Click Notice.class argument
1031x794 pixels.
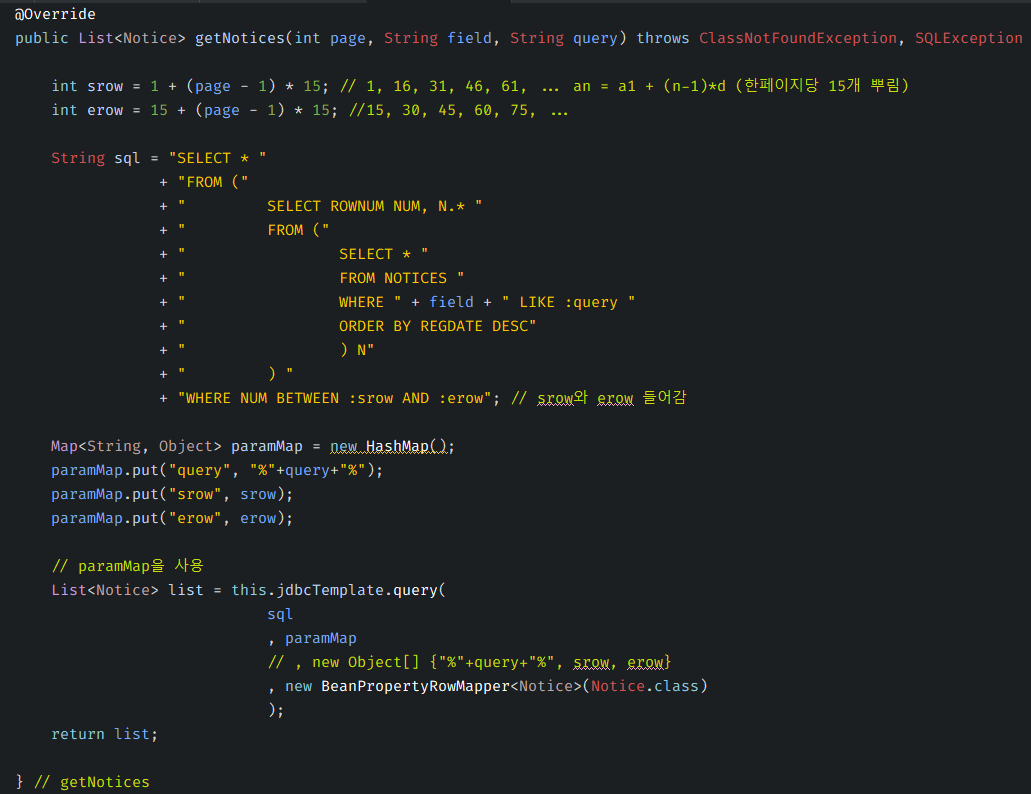click(644, 686)
